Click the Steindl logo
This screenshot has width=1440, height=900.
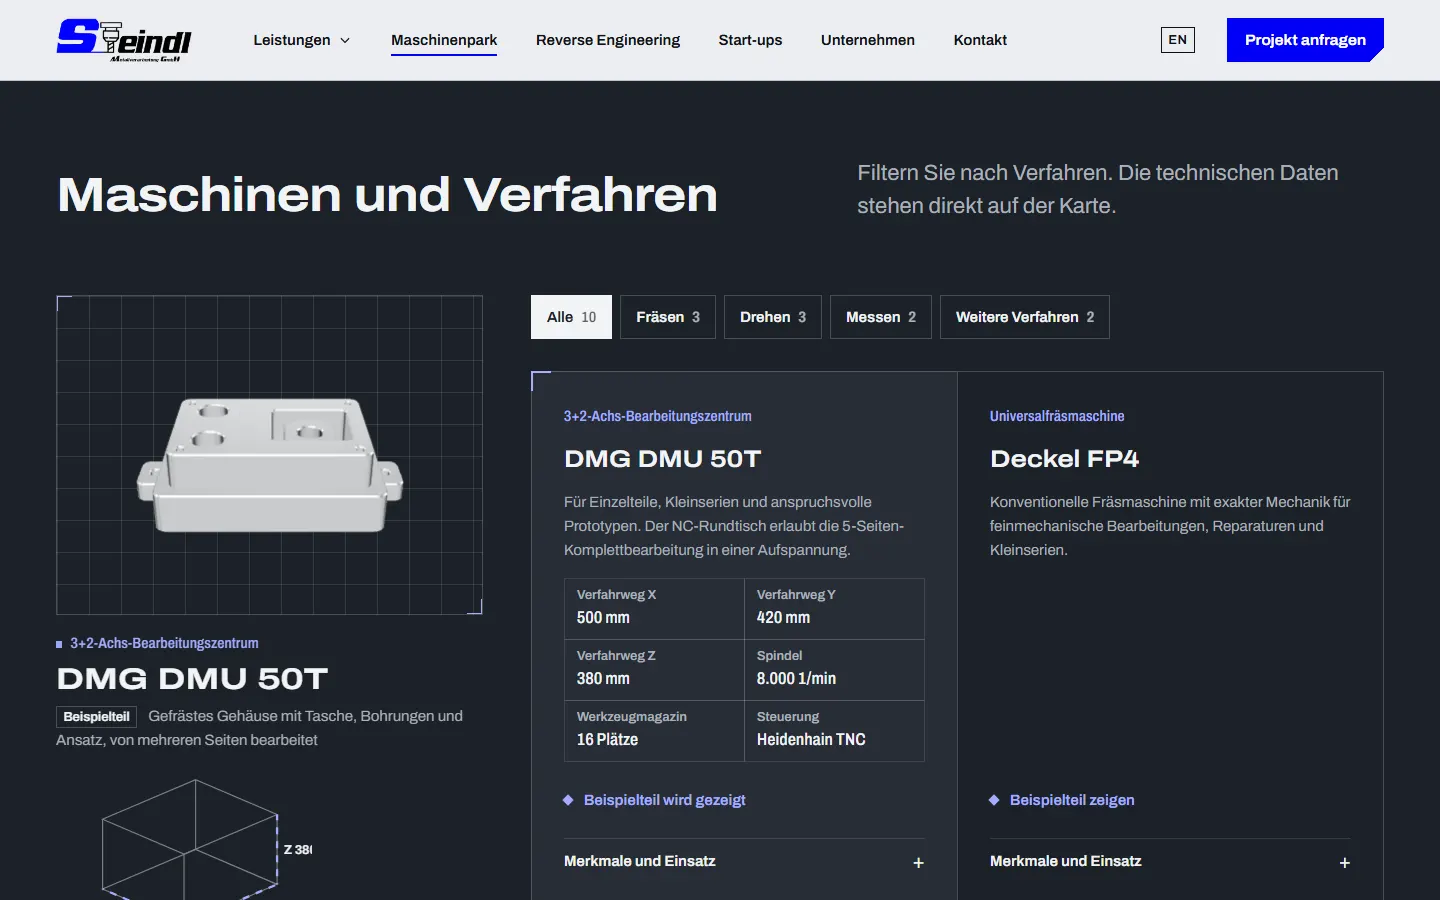click(x=124, y=40)
